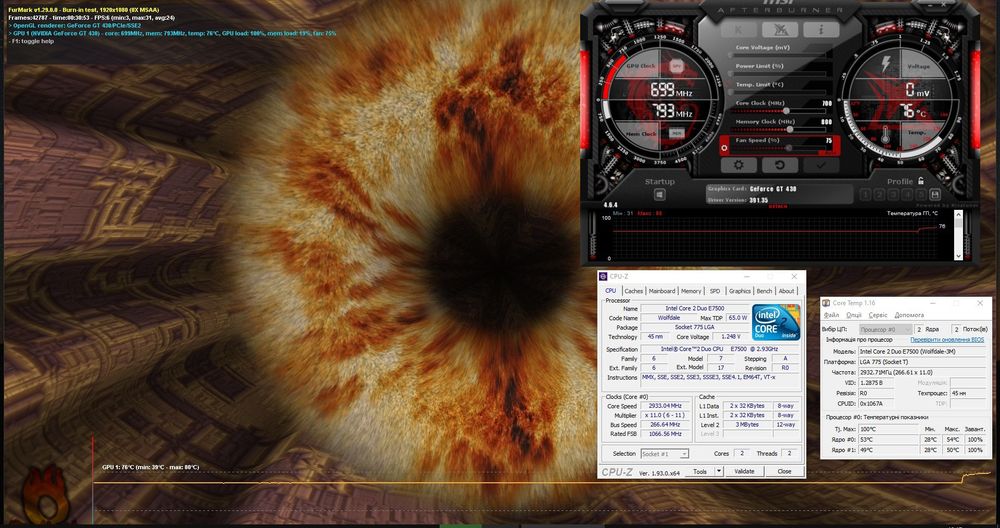The width and height of the screenshot is (1000, 528).
Task: Click the GPU chip icon beside GPU Clock
Action: click(676, 66)
